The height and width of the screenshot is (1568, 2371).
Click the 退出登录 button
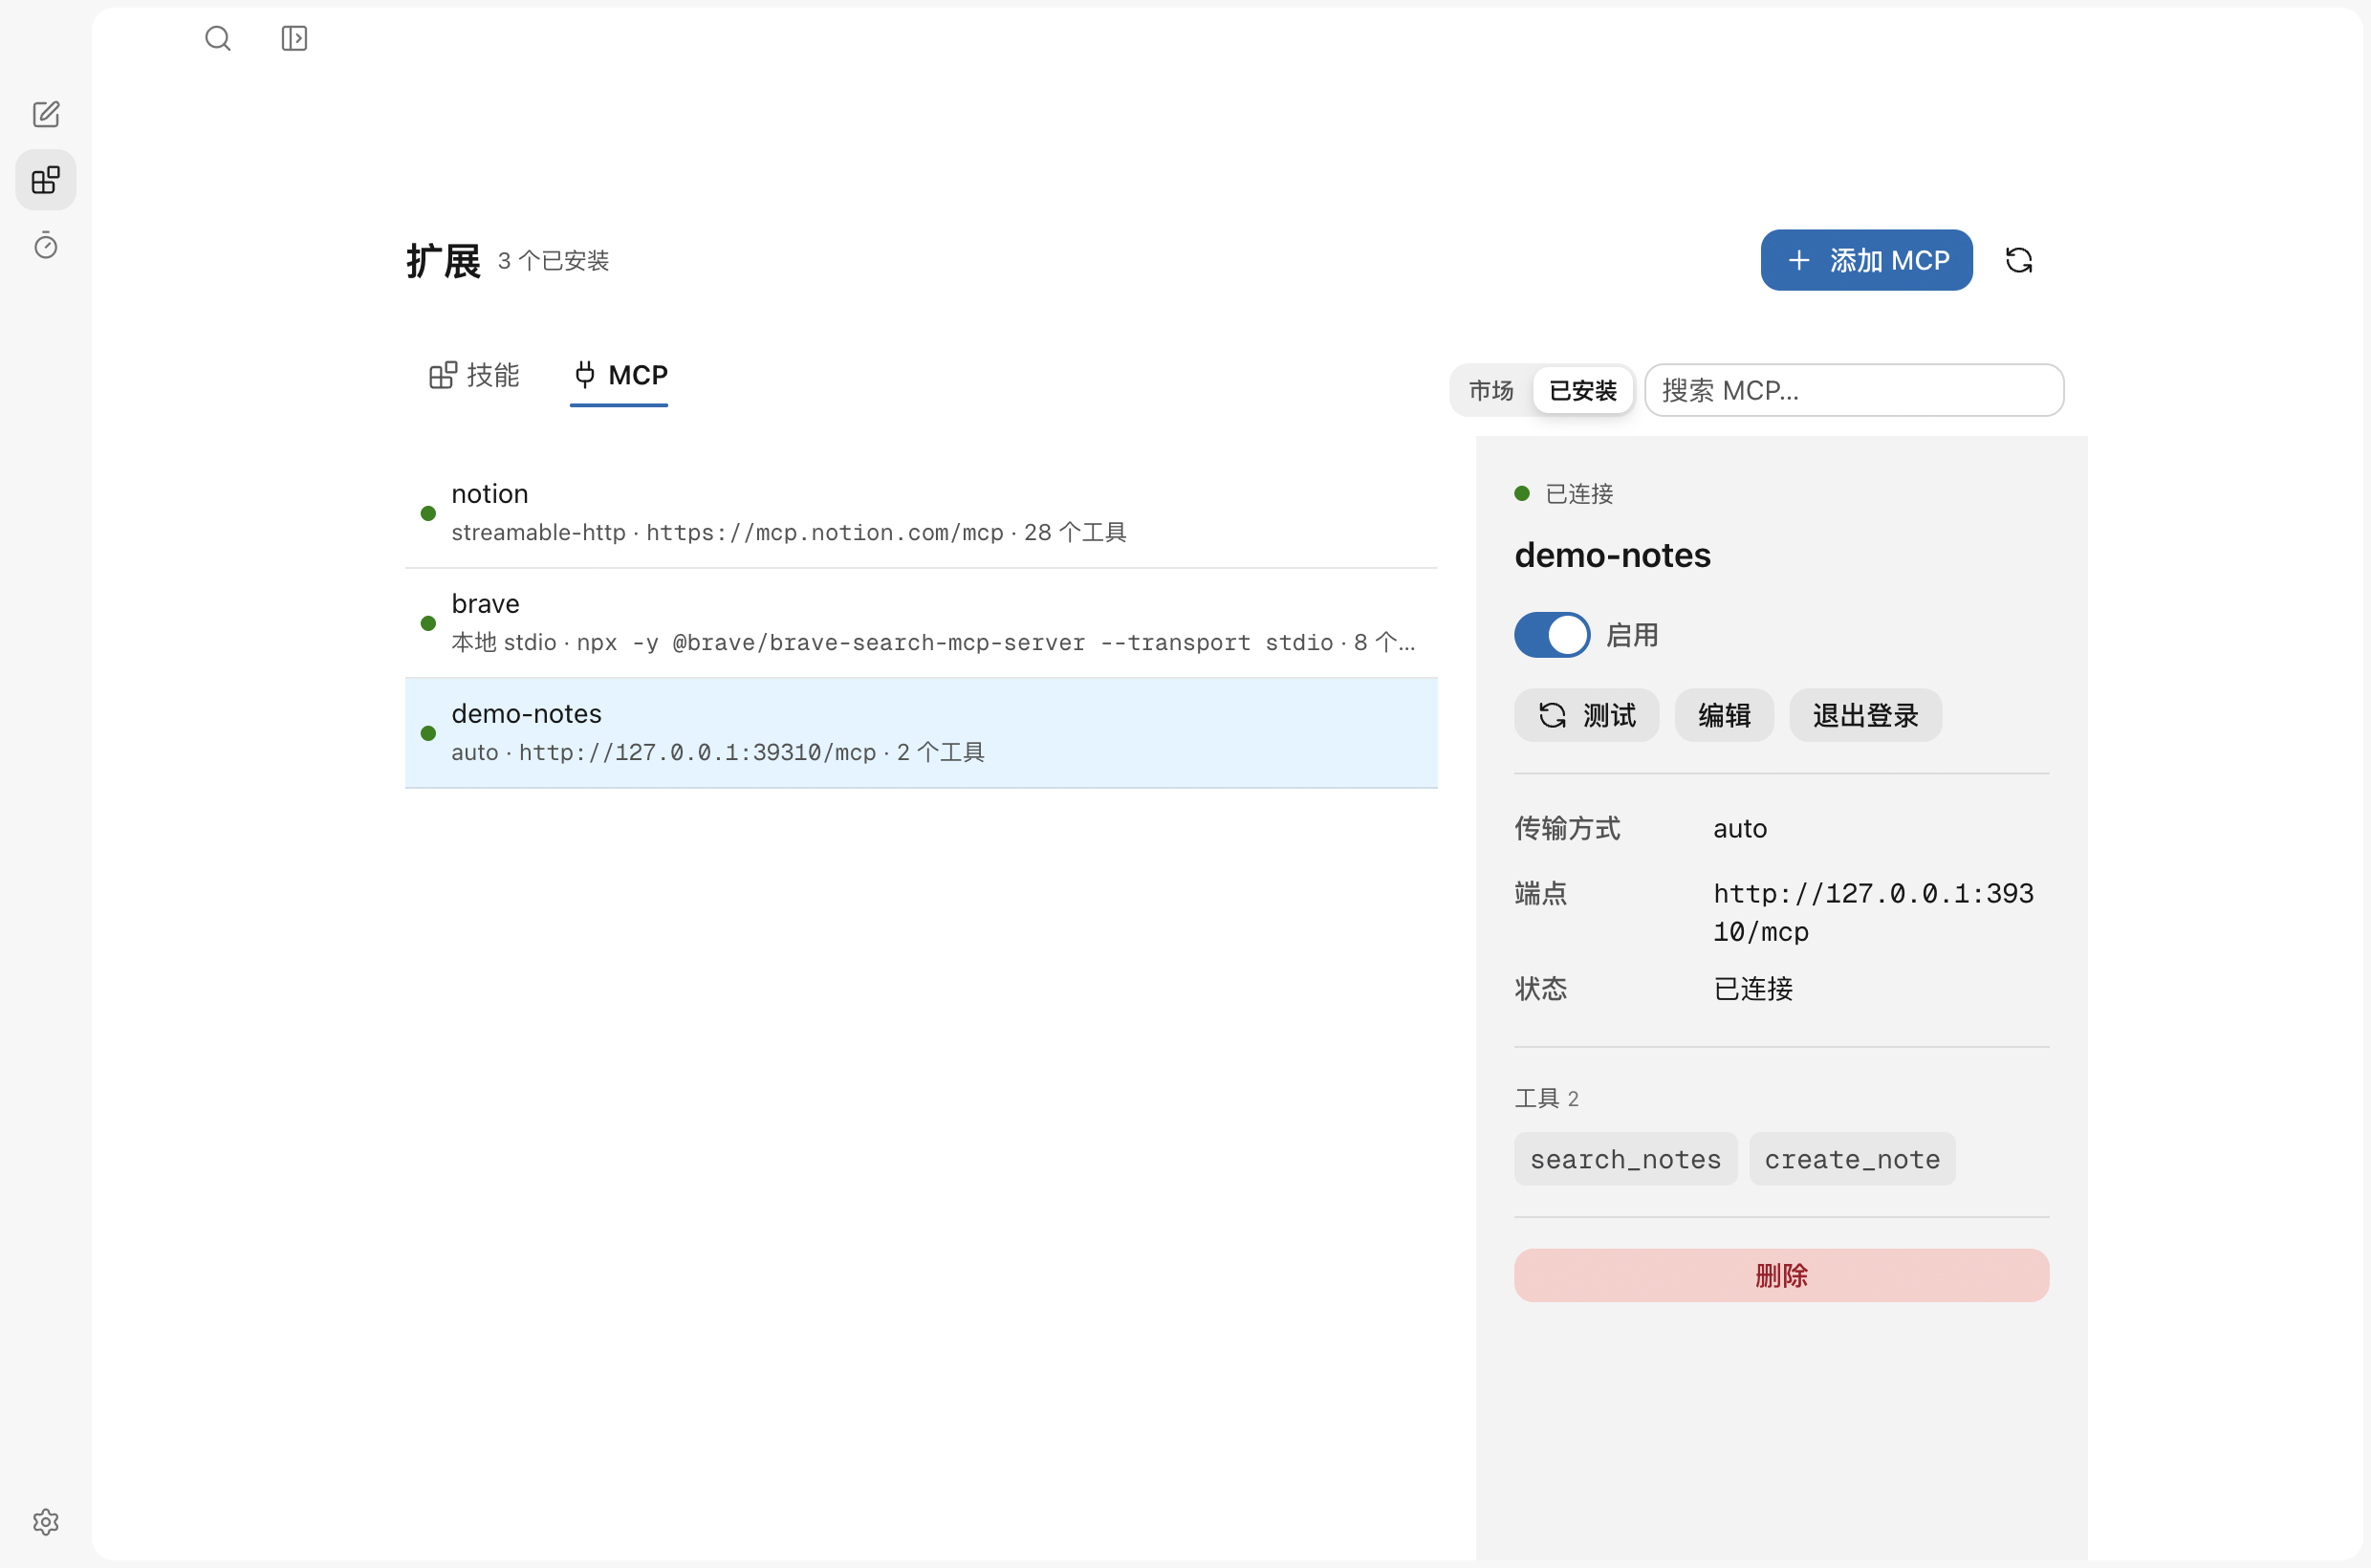(x=1866, y=715)
